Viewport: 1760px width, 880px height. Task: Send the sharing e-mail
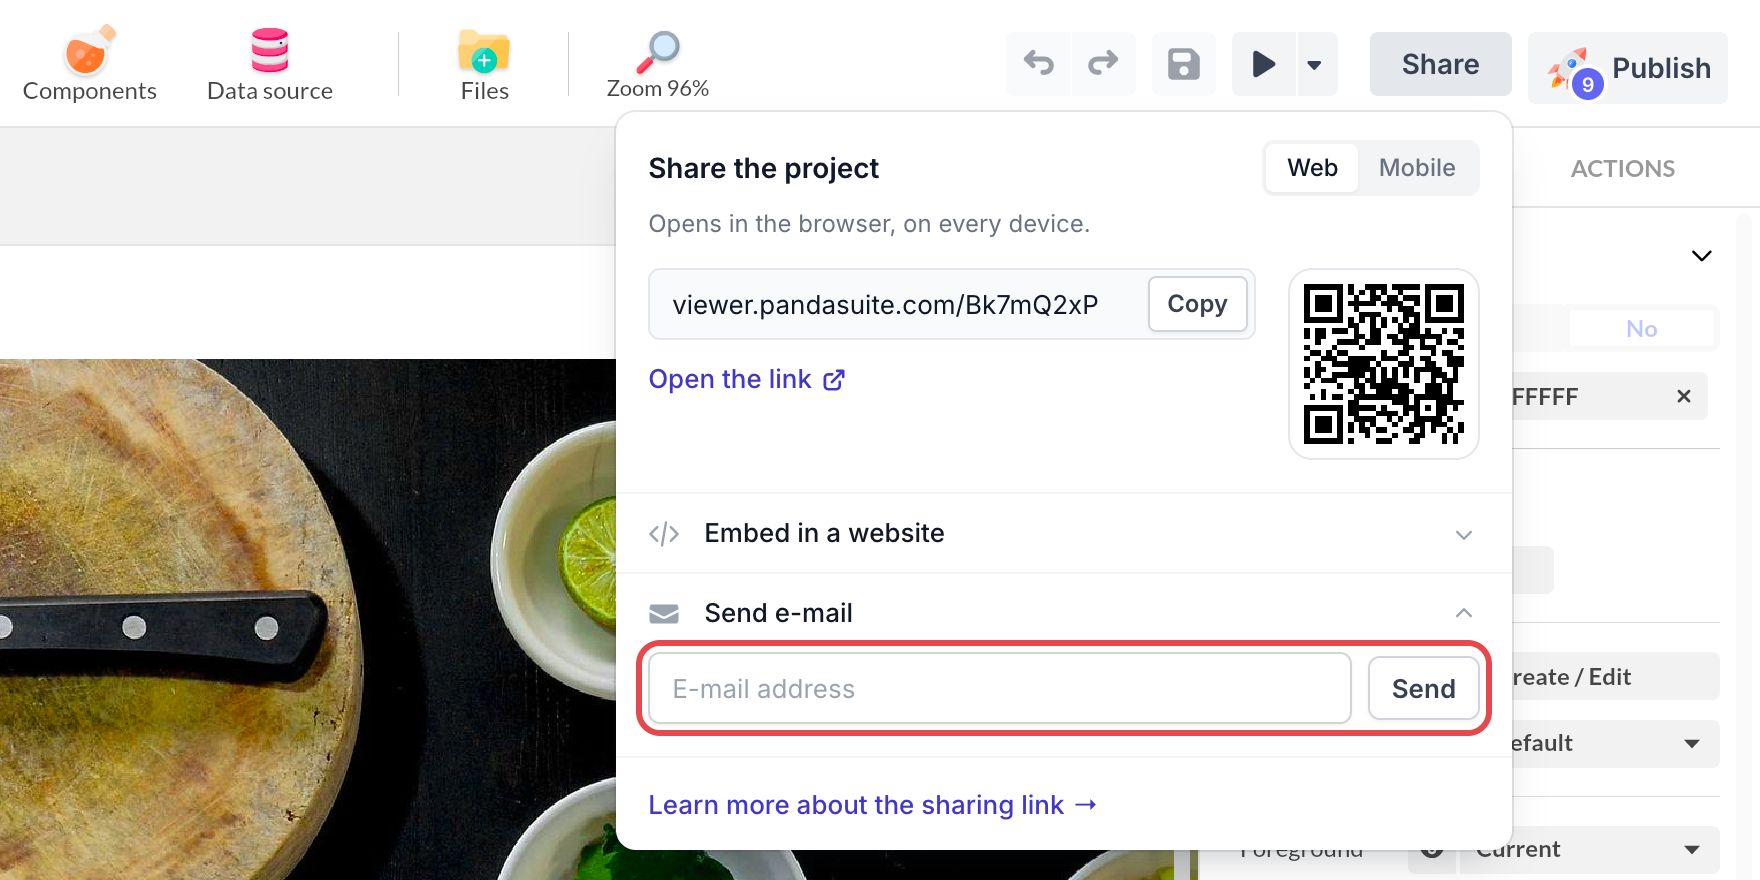pyautogui.click(x=1423, y=688)
